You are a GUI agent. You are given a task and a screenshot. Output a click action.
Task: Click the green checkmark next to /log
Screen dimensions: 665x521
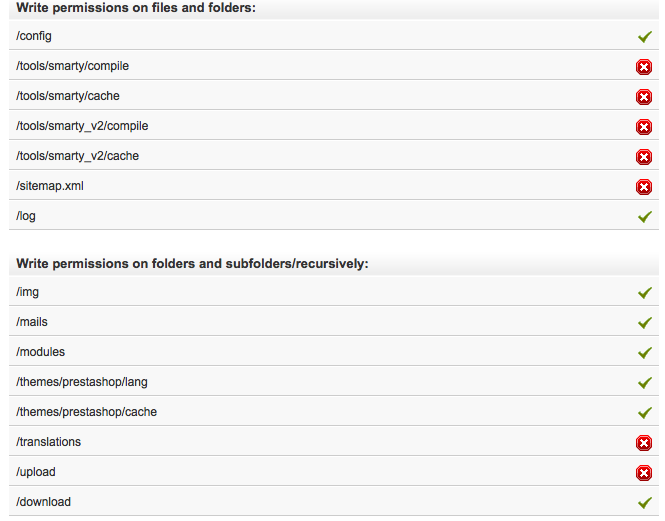(645, 217)
